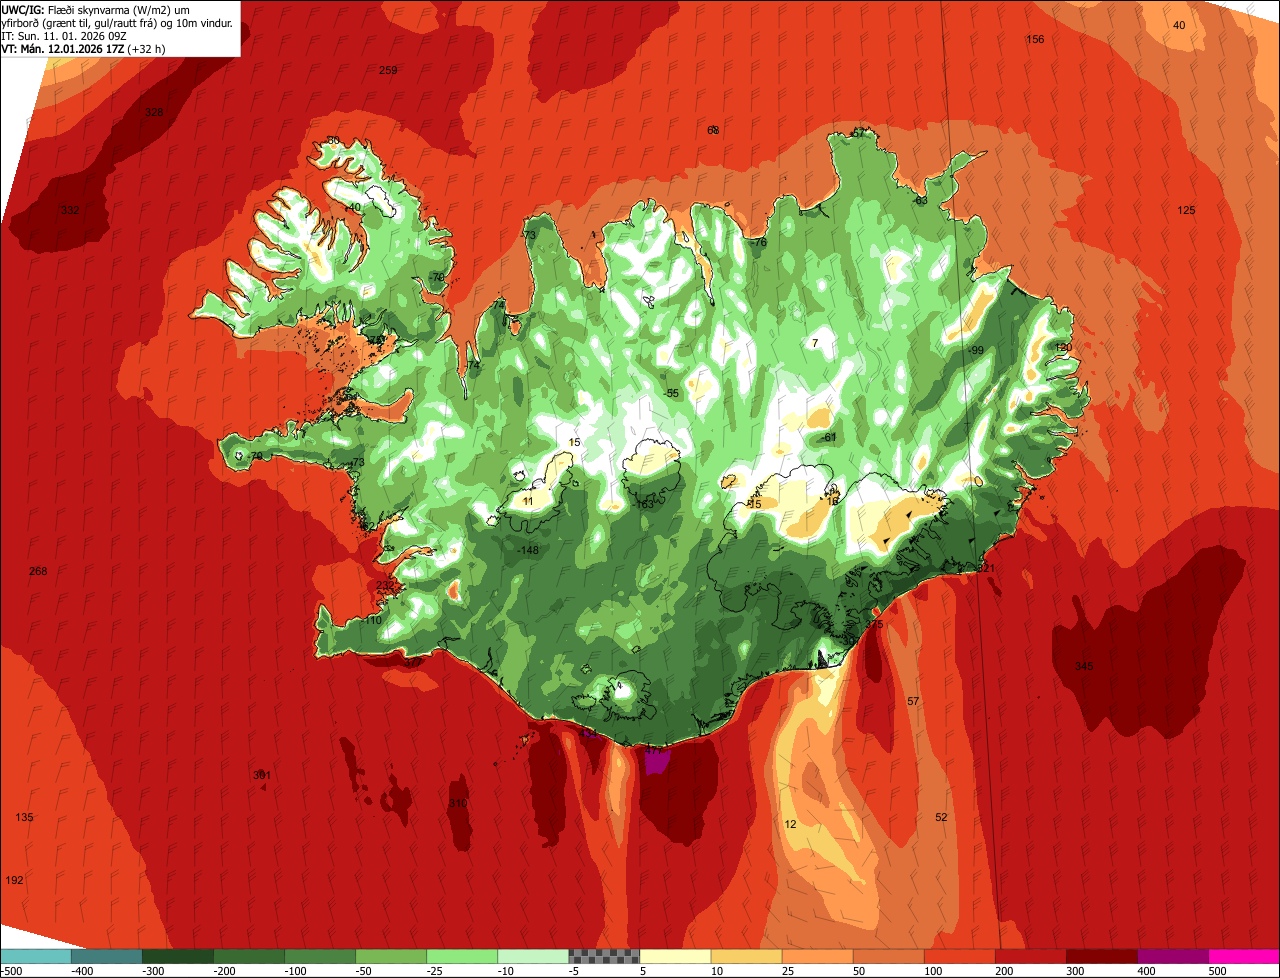
Task: Click the '-163' value below the central glacier
Action: click(x=644, y=505)
